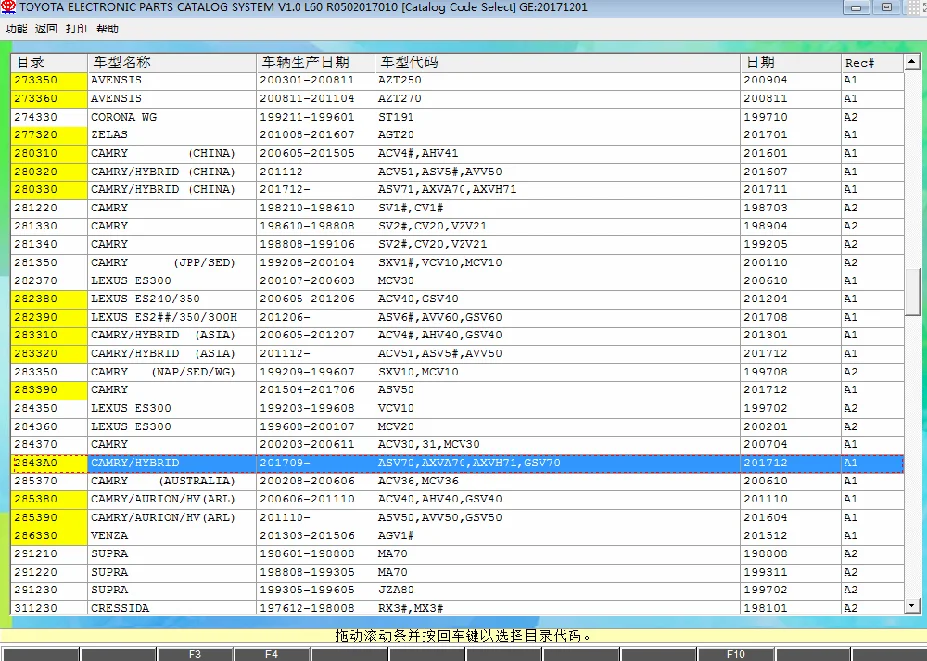Click CAMRY (JPP/SED) model name

pyautogui.click(x=163, y=263)
